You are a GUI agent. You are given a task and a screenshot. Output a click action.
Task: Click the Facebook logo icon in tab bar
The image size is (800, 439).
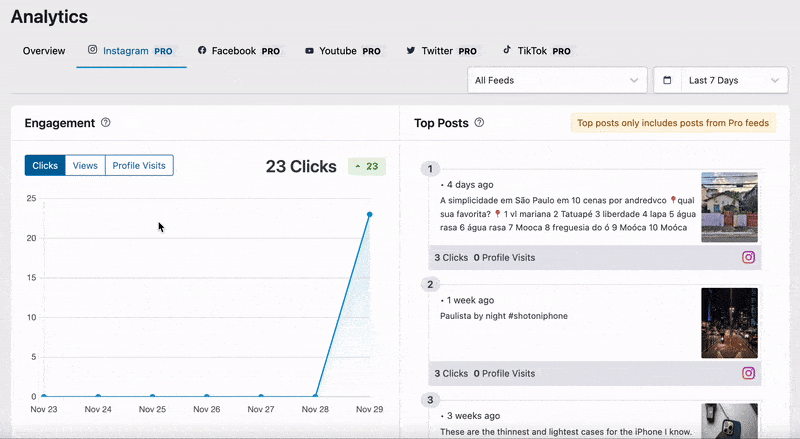(x=202, y=50)
